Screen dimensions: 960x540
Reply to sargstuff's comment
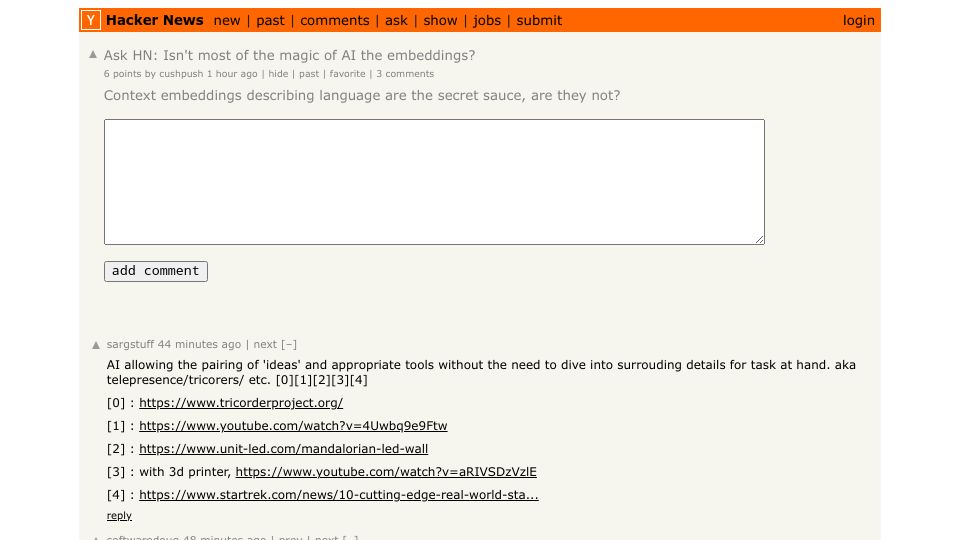(x=119, y=516)
